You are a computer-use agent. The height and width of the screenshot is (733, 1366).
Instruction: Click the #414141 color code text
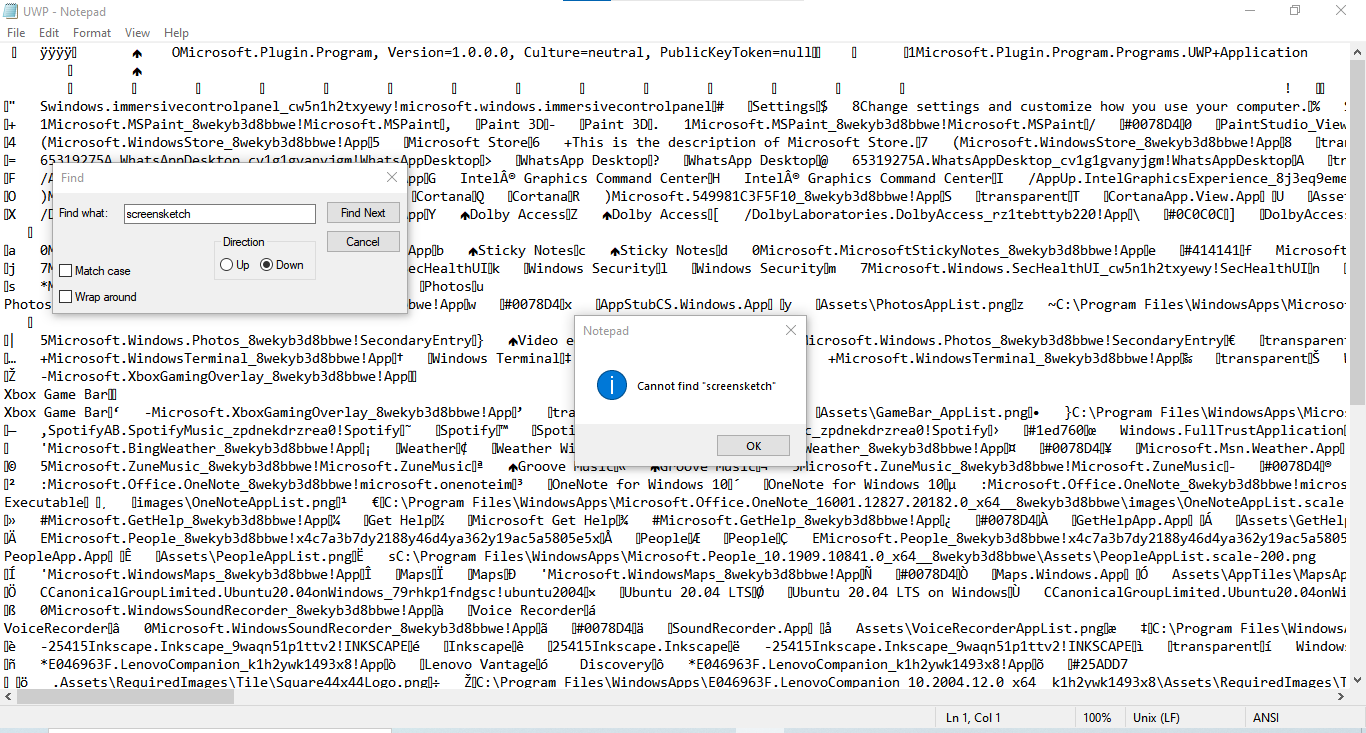coord(1216,251)
